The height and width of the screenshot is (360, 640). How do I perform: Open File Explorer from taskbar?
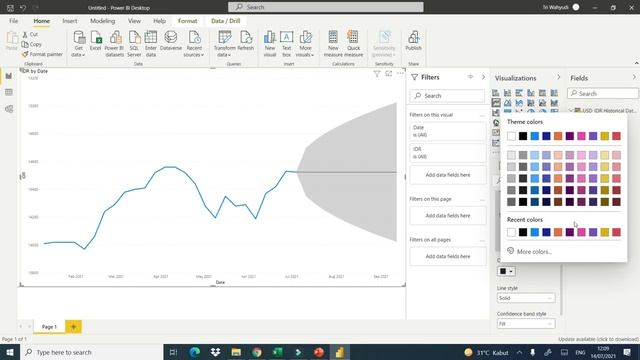click(x=236, y=352)
